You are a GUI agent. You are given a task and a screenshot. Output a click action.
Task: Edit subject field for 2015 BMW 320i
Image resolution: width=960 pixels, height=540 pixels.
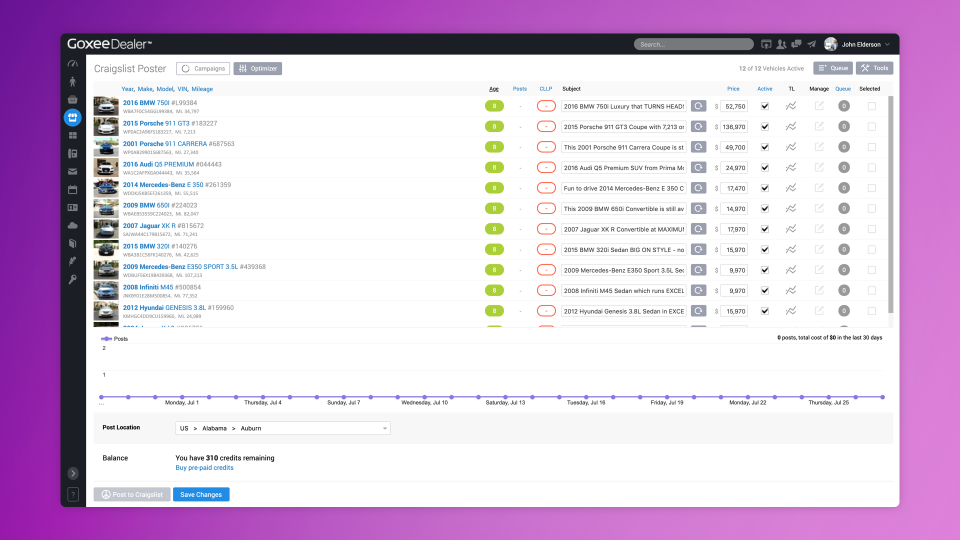(624, 249)
